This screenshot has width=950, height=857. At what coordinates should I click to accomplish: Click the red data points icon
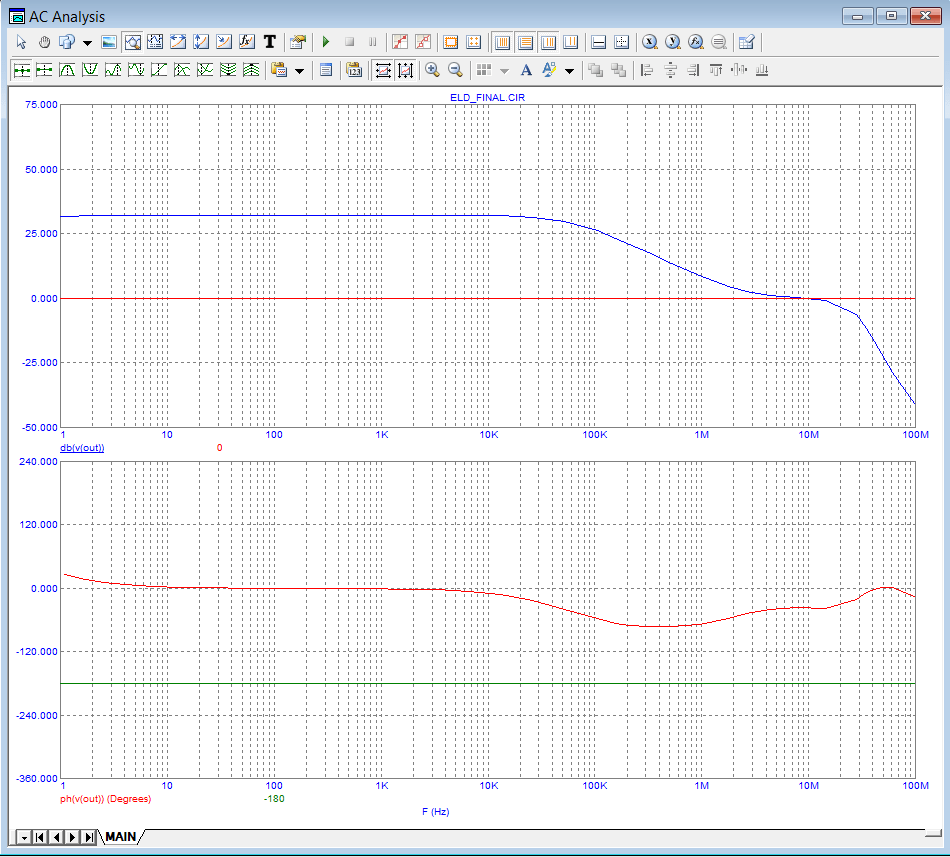(400, 42)
